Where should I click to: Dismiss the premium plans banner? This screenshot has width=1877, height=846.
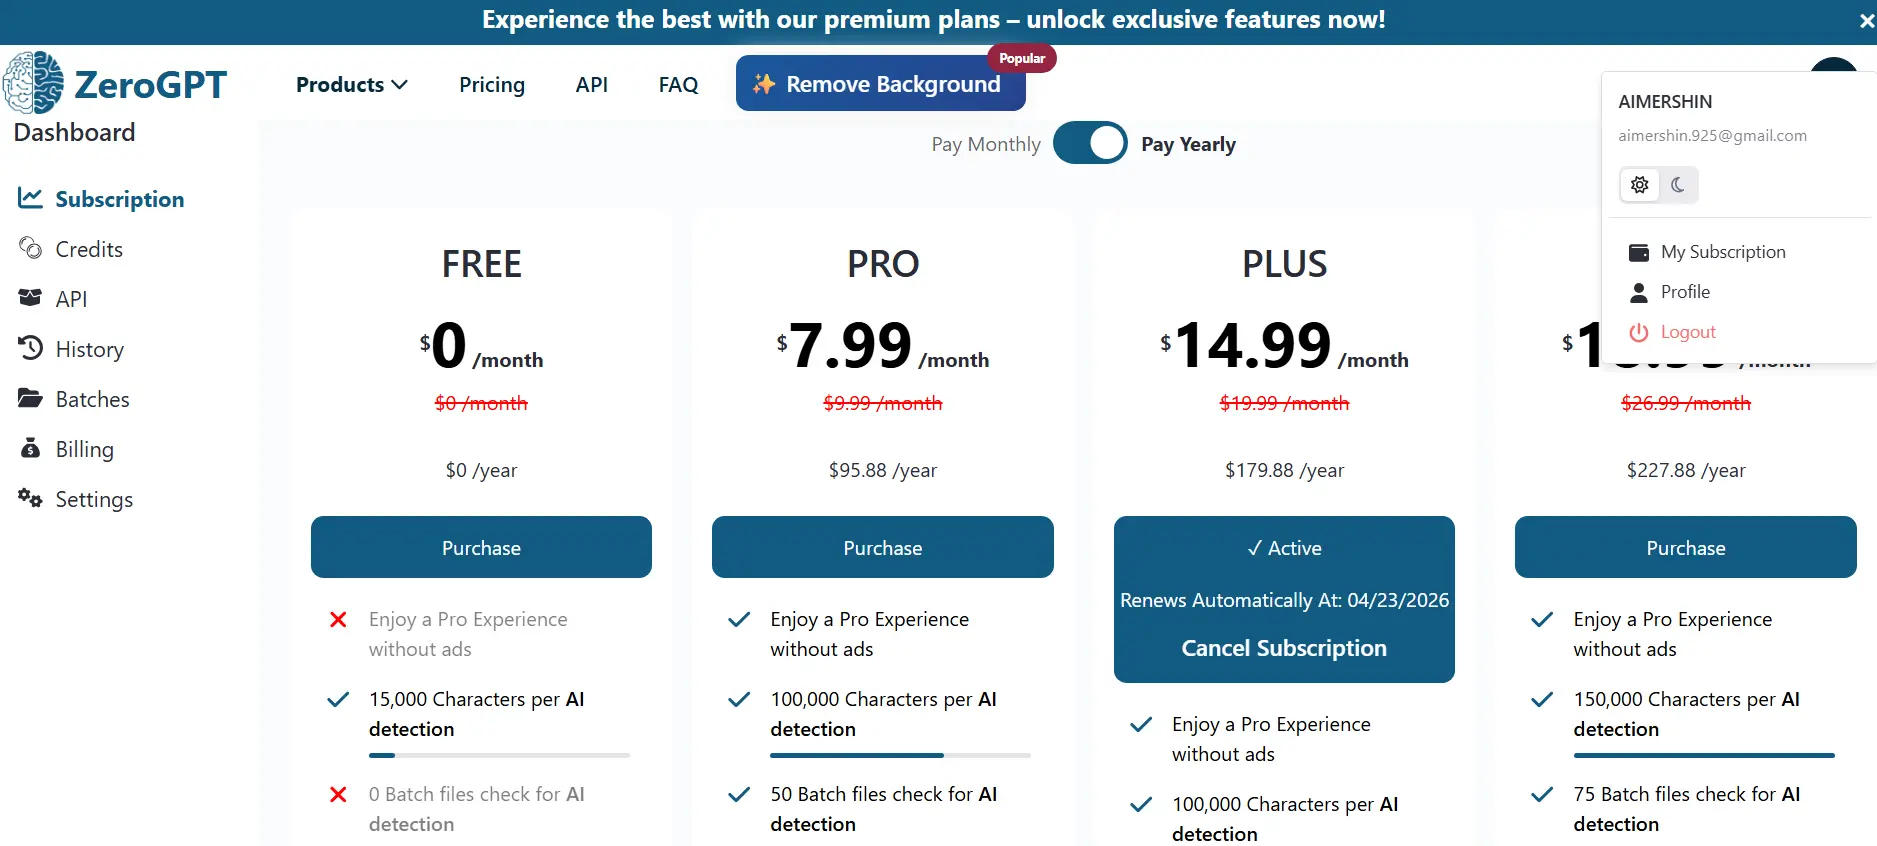coord(1866,21)
